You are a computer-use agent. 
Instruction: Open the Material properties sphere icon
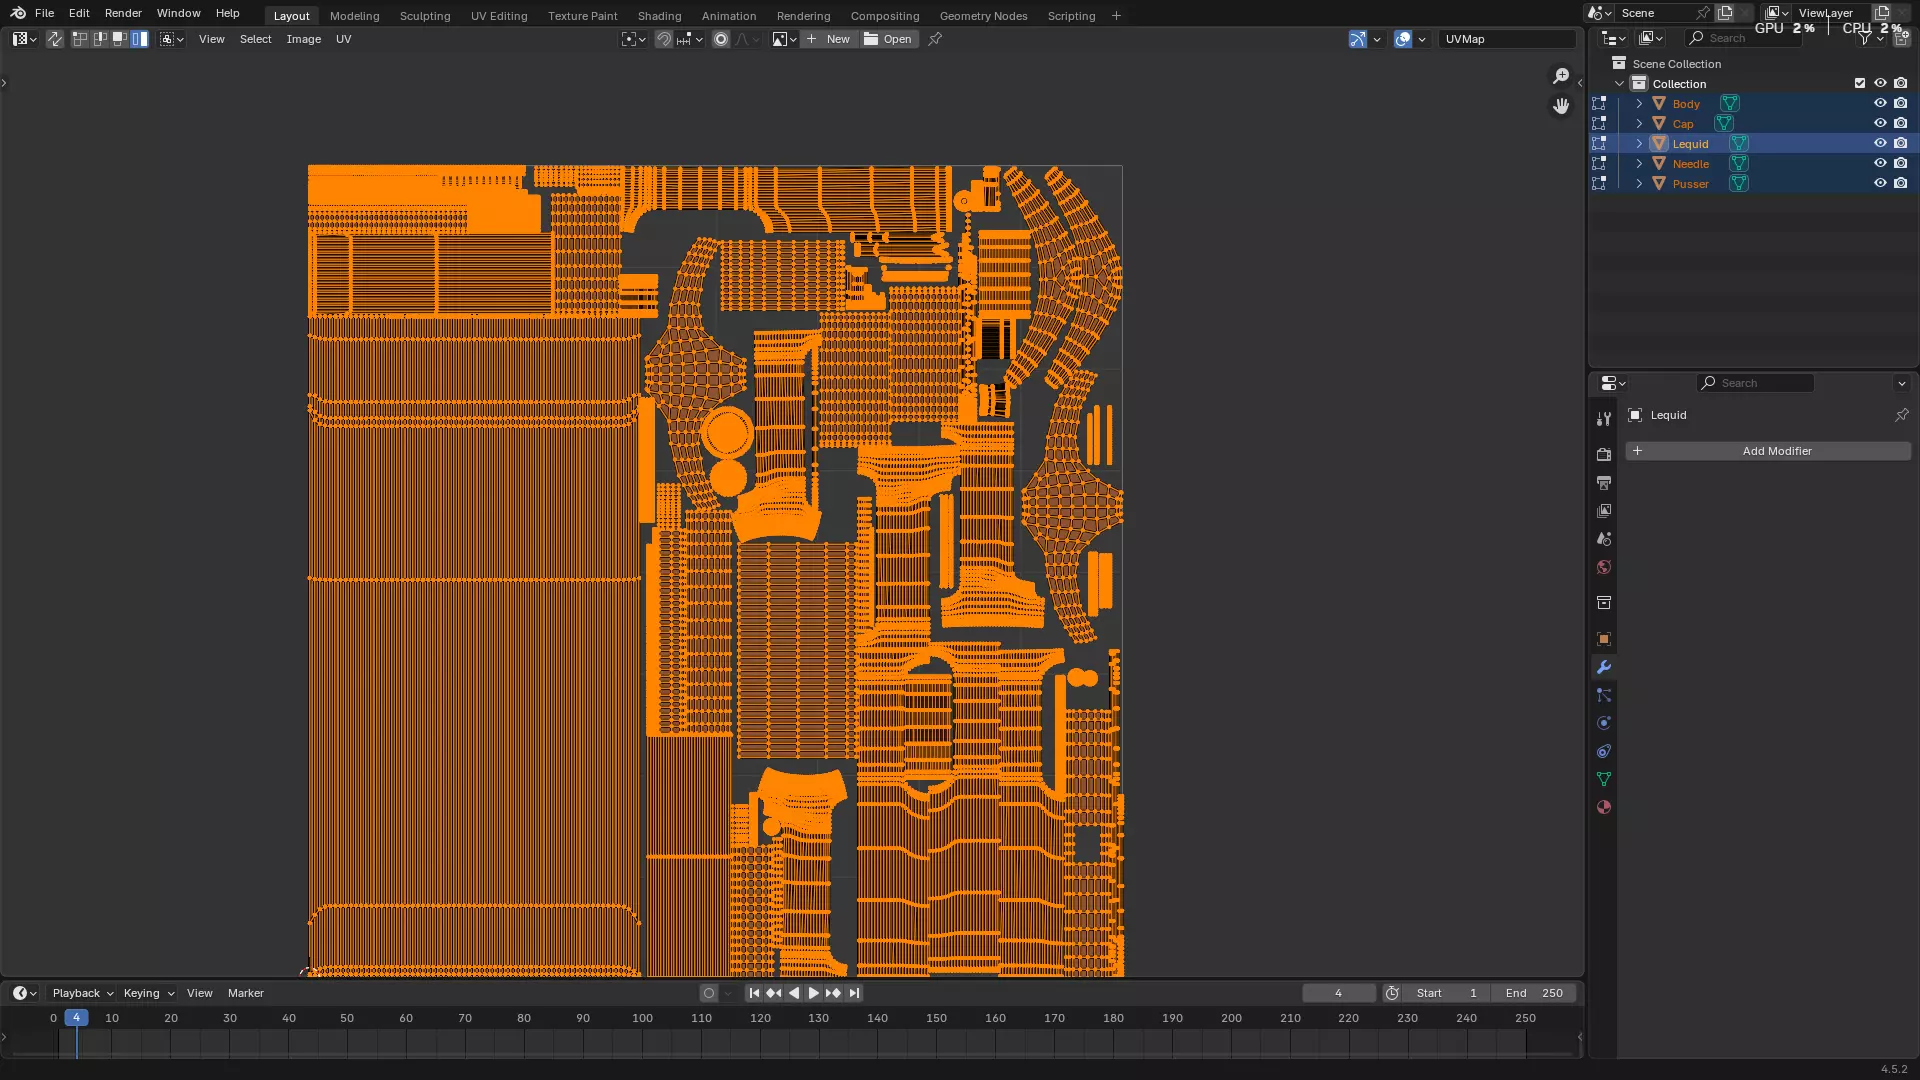pyautogui.click(x=1604, y=807)
